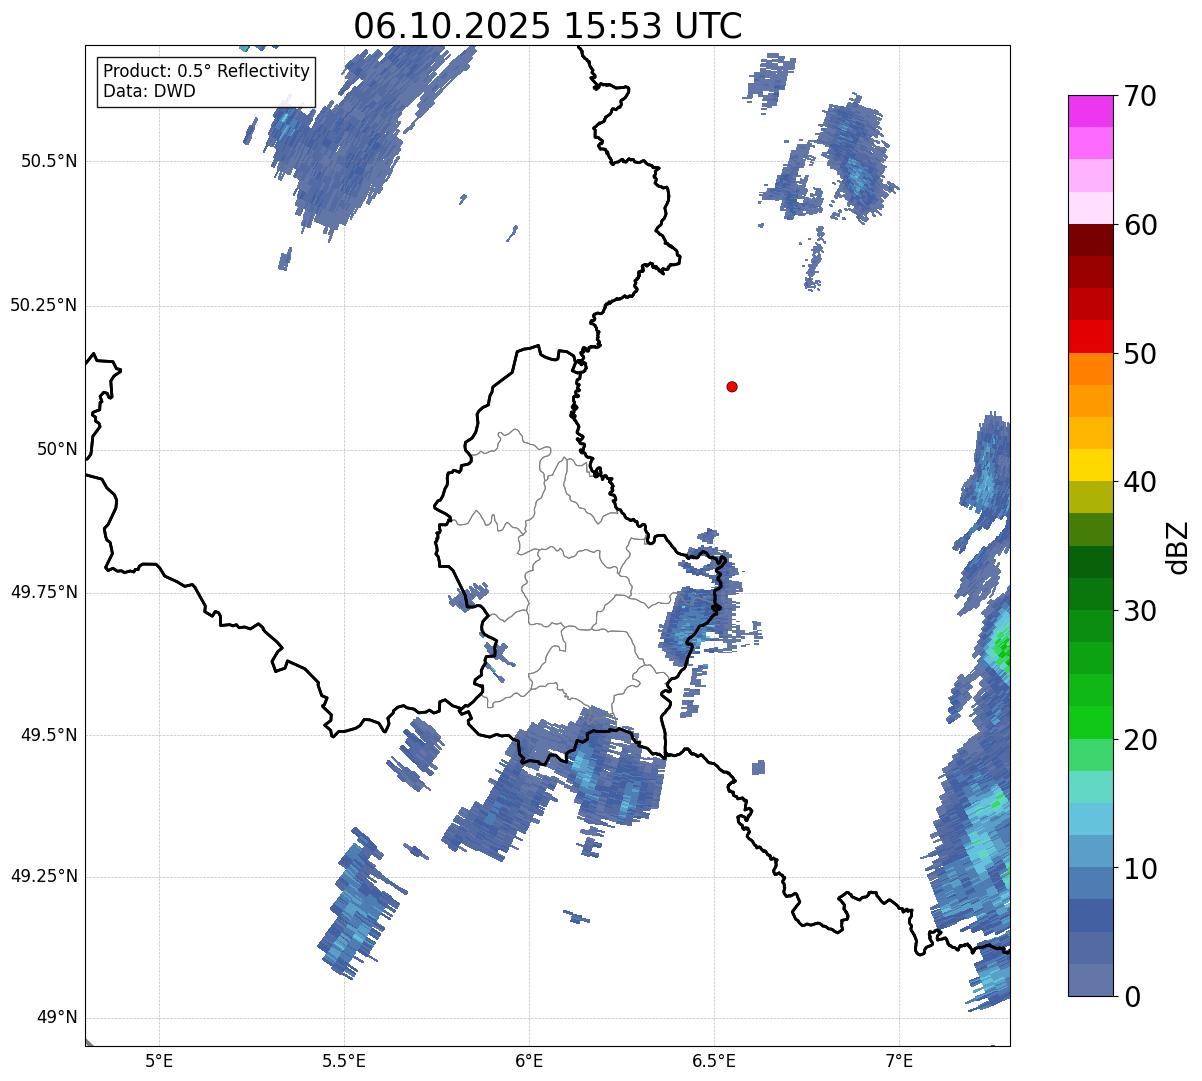
Task: Click the dark maroon colorbar segment below 60
Action: [x=1090, y=240]
